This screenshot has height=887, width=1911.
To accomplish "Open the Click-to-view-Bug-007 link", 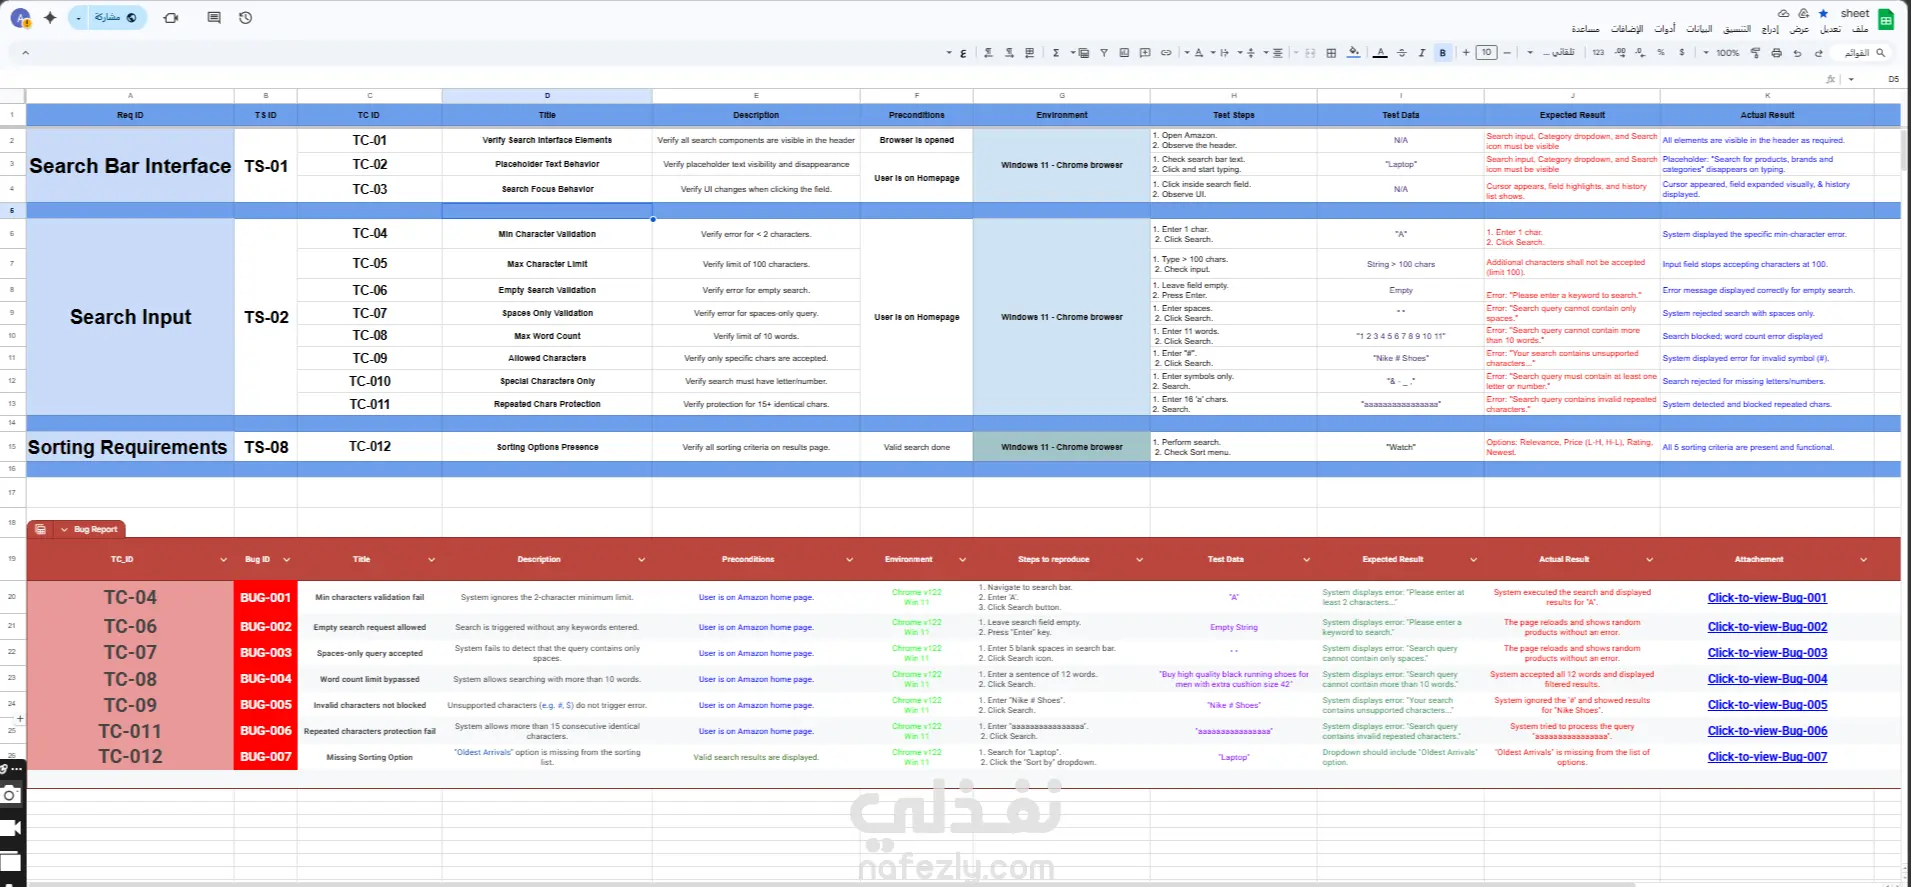I will [x=1767, y=757].
